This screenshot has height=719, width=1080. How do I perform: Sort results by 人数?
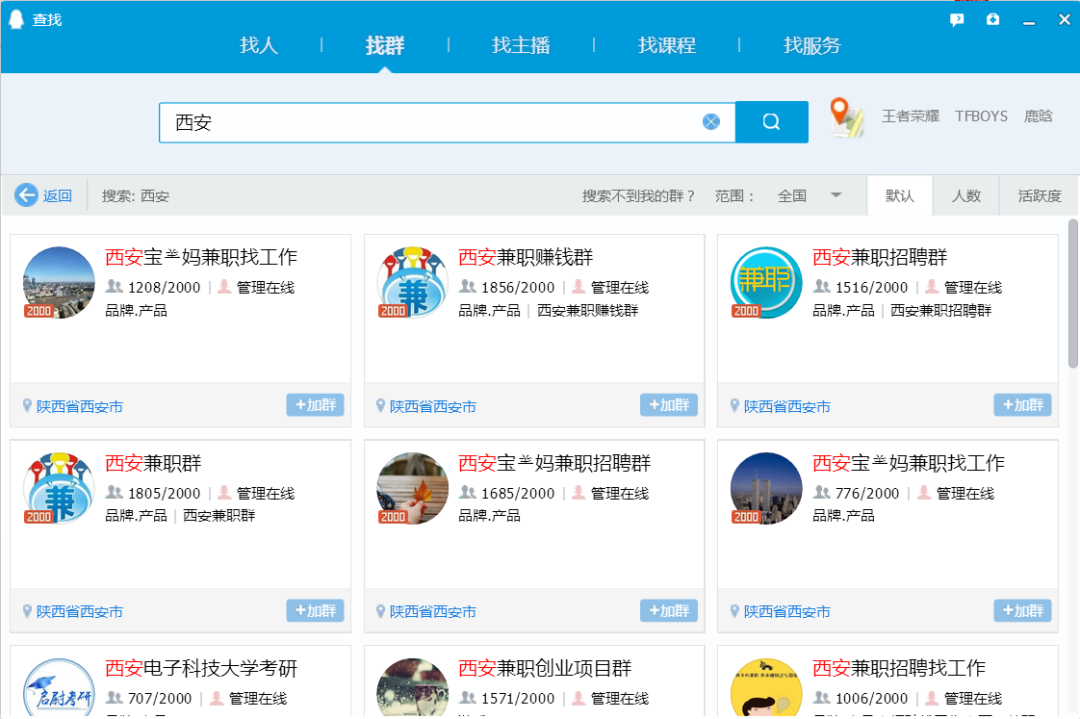966,196
